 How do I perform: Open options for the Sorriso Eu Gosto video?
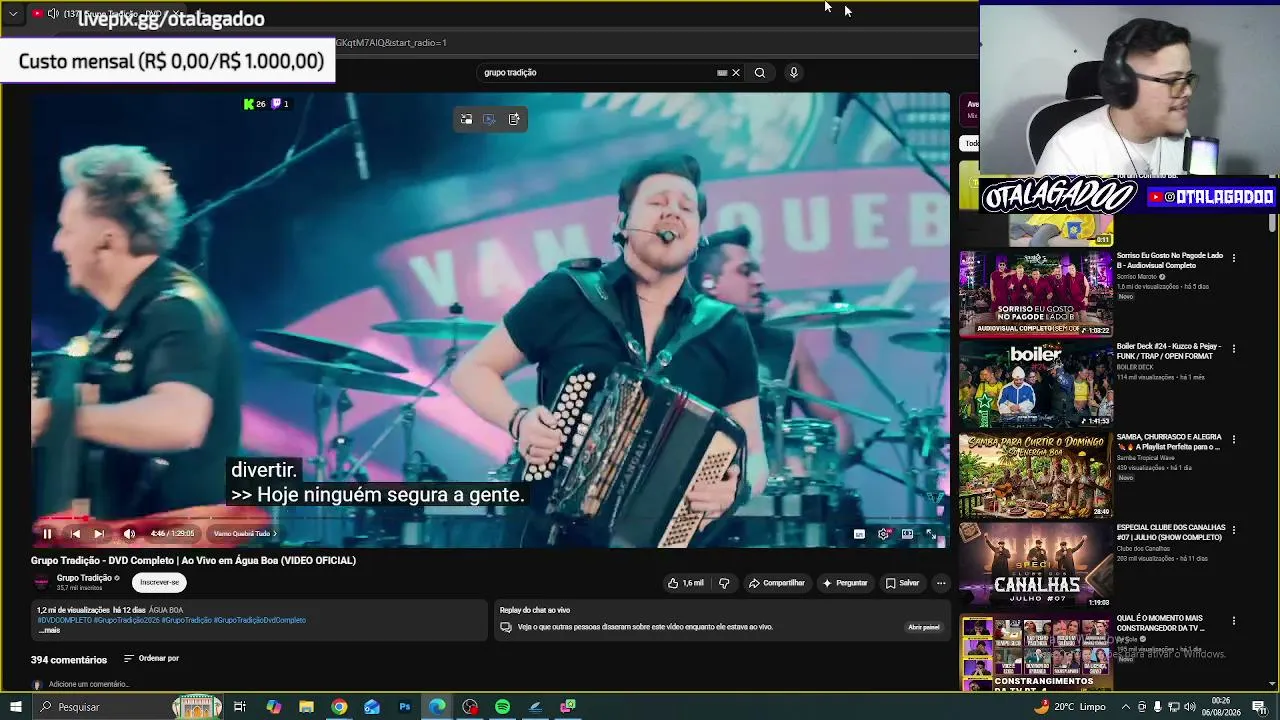(x=1234, y=258)
